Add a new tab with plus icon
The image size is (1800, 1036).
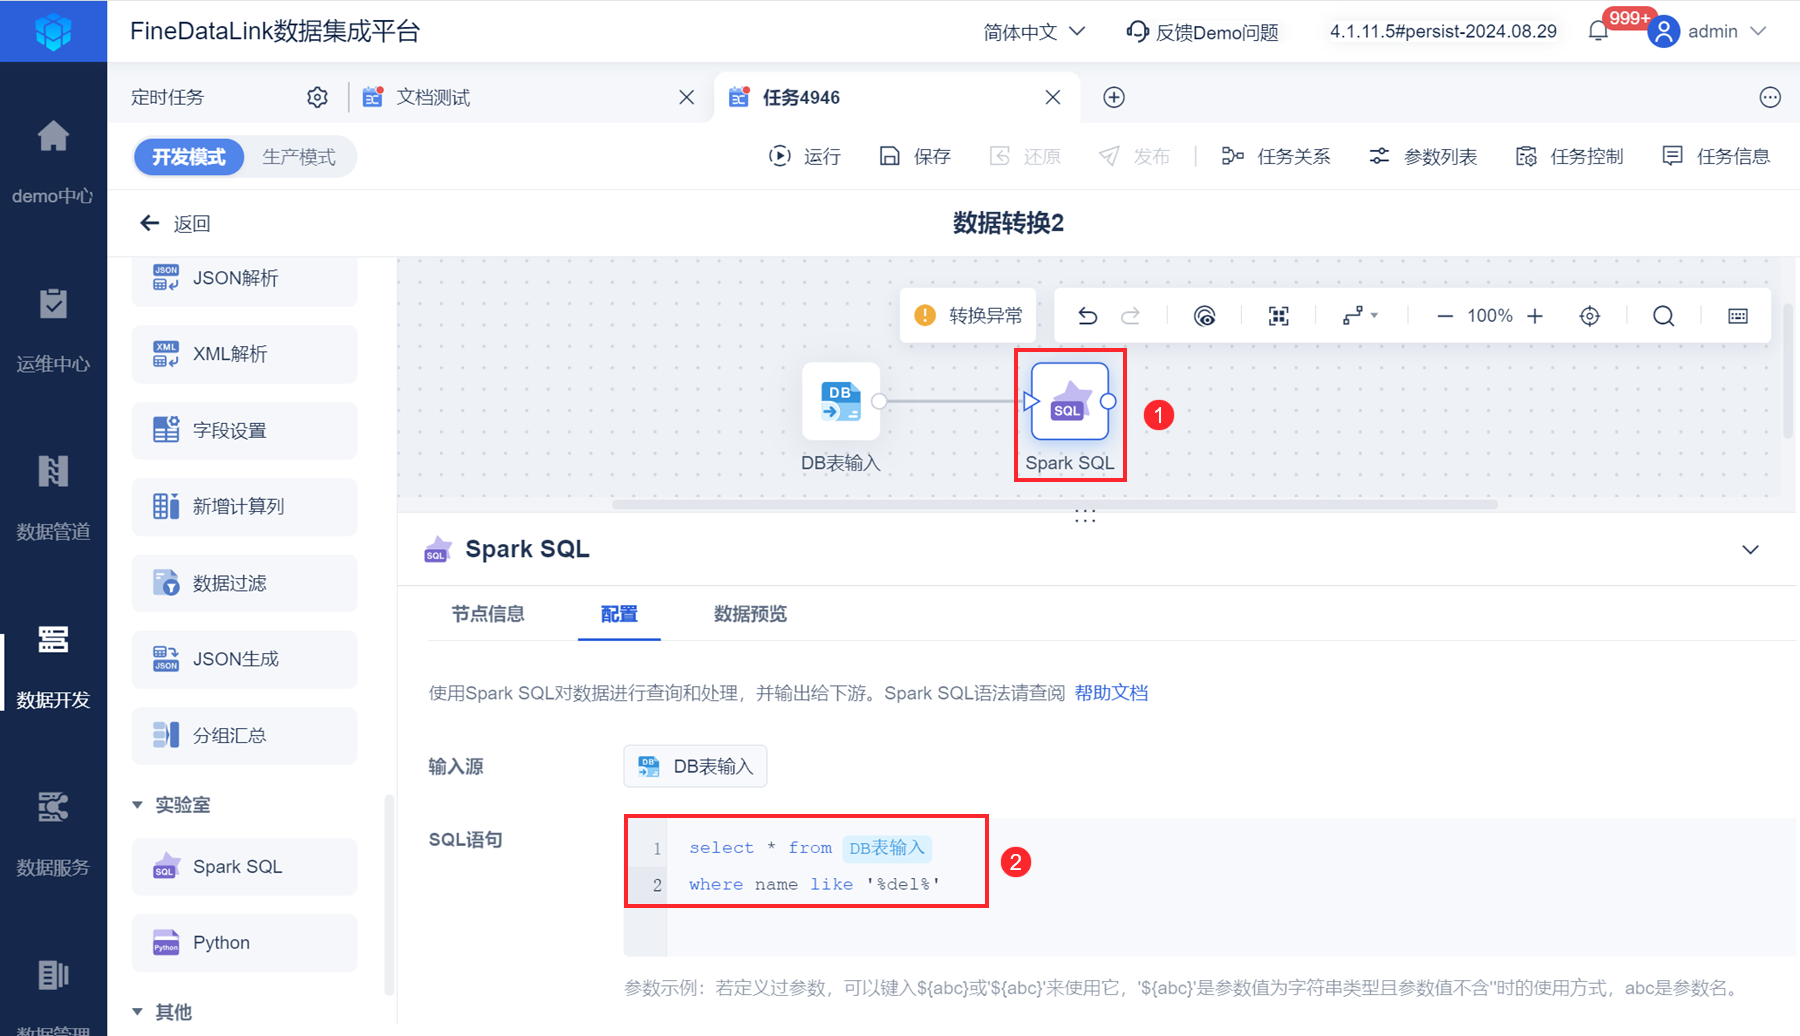pyautogui.click(x=1114, y=97)
